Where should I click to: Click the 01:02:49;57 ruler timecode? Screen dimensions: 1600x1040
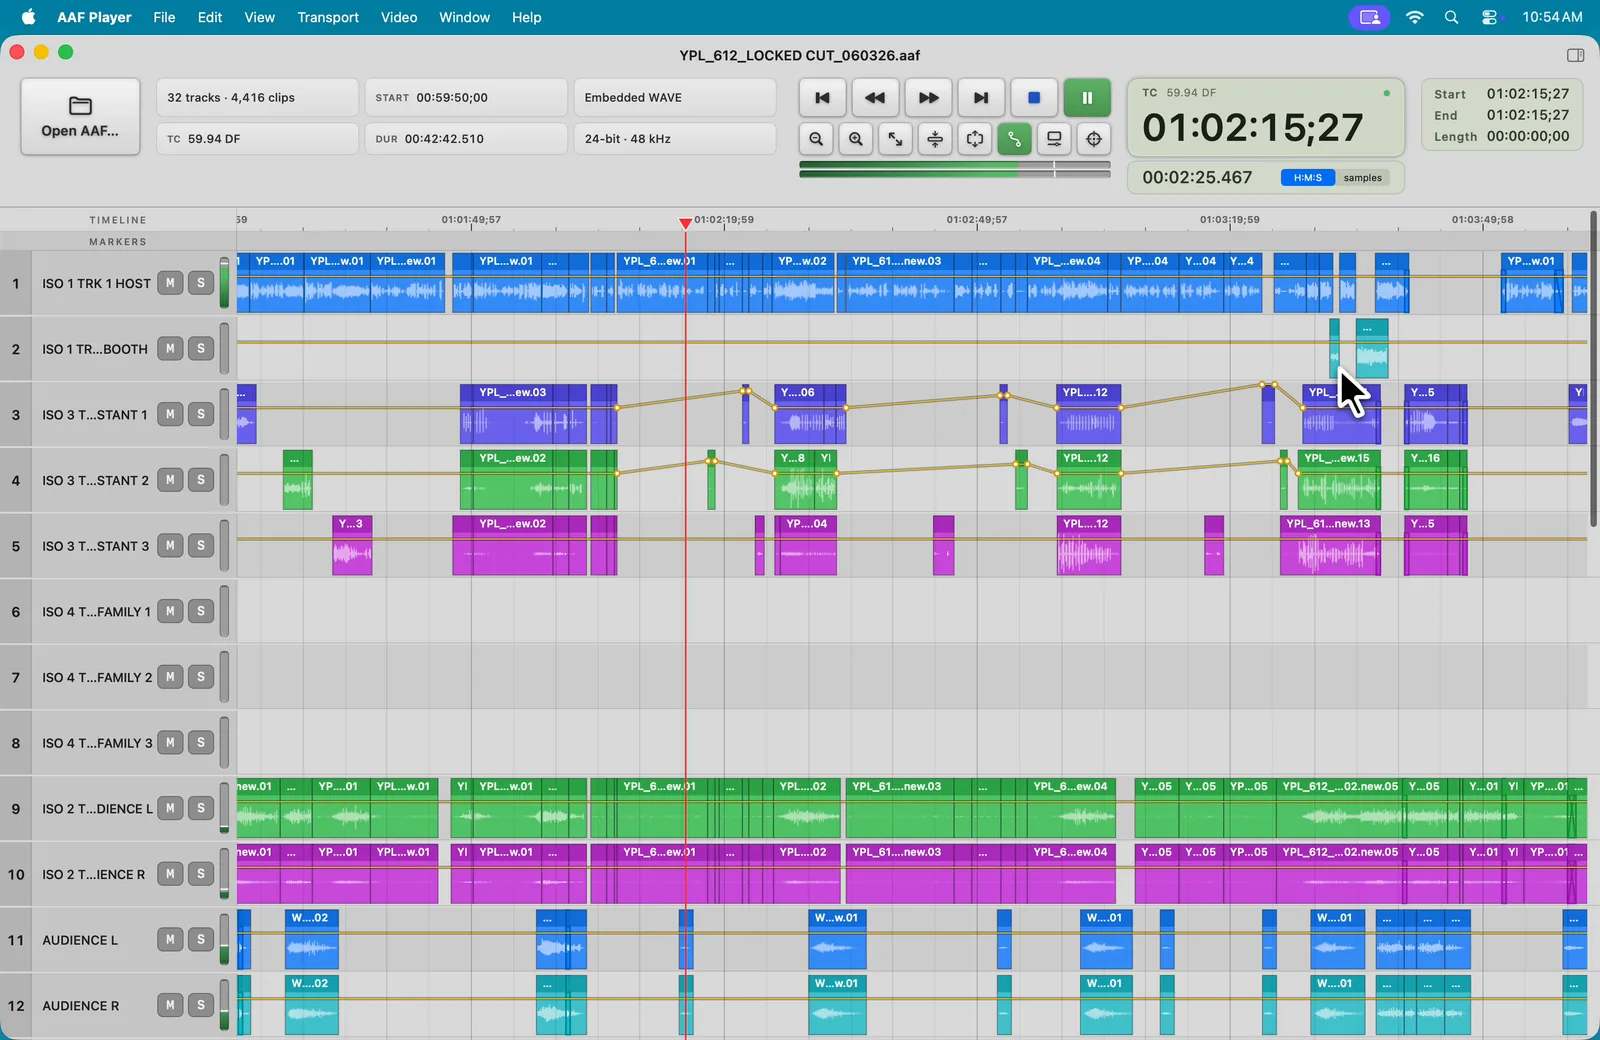(977, 219)
